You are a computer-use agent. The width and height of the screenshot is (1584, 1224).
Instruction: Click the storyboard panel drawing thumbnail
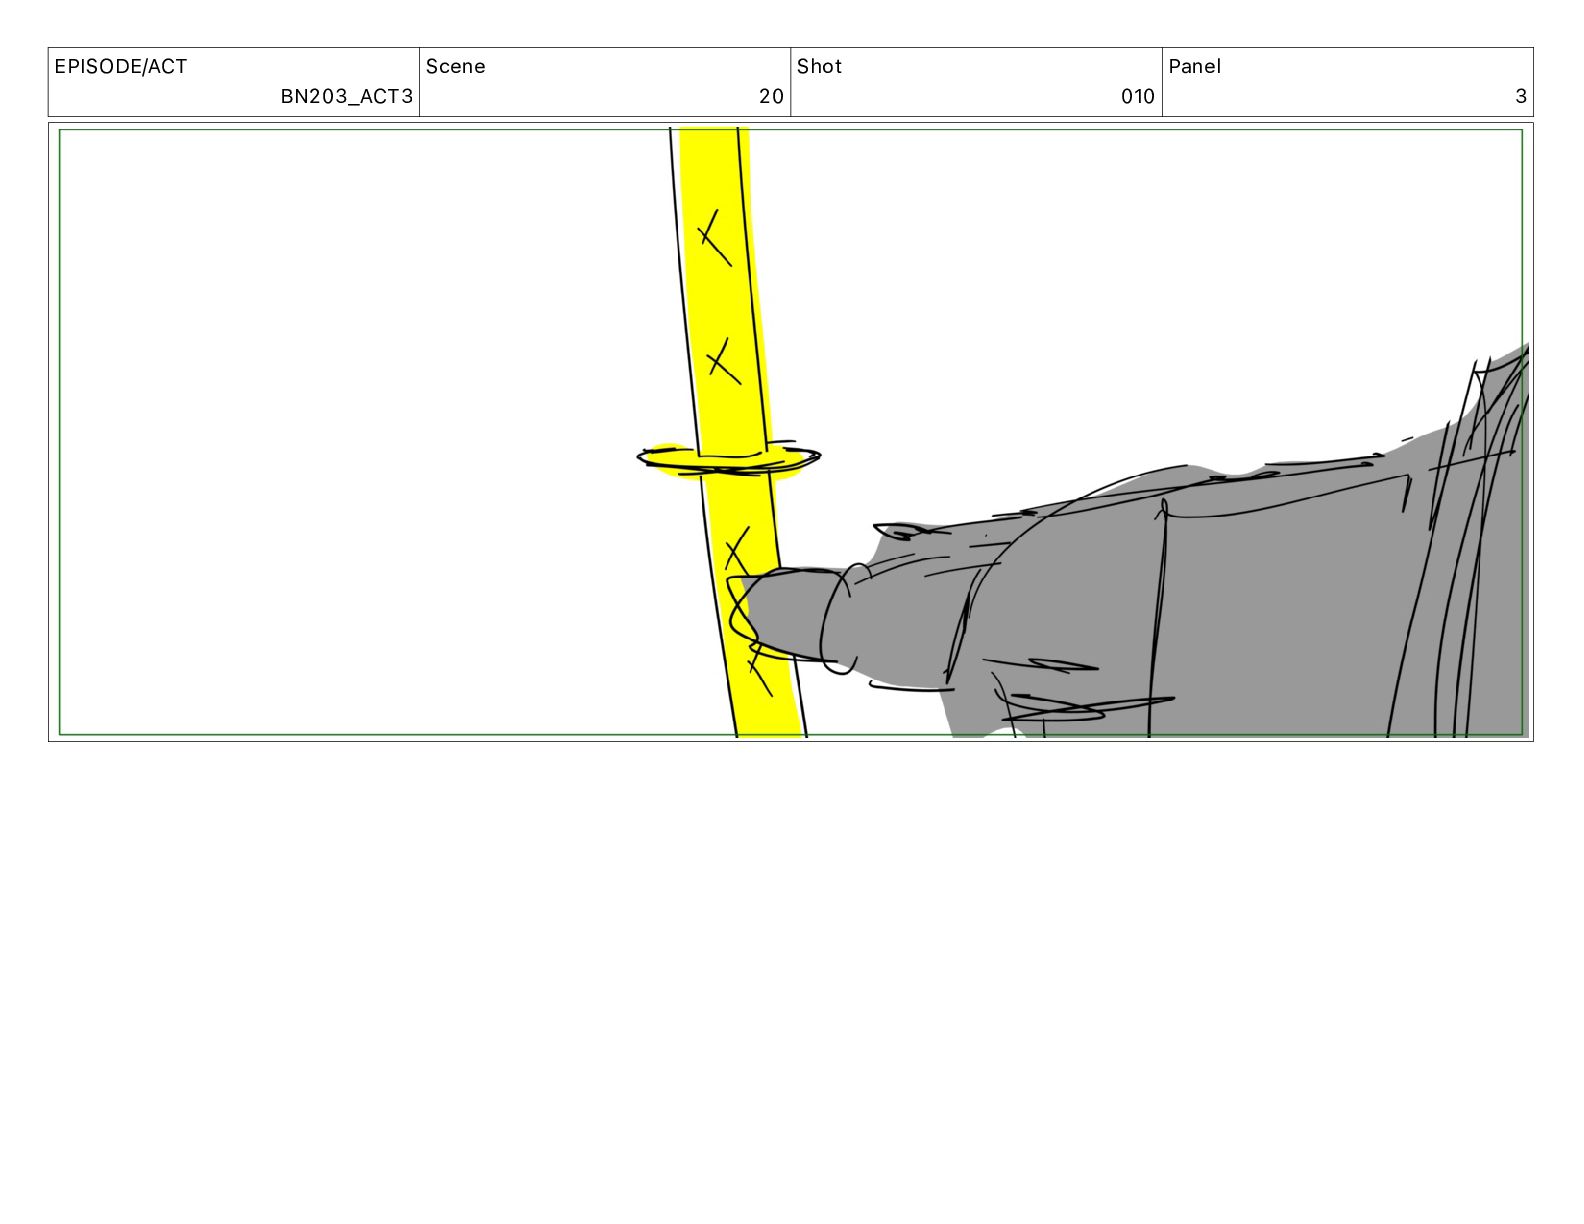pyautogui.click(x=791, y=432)
